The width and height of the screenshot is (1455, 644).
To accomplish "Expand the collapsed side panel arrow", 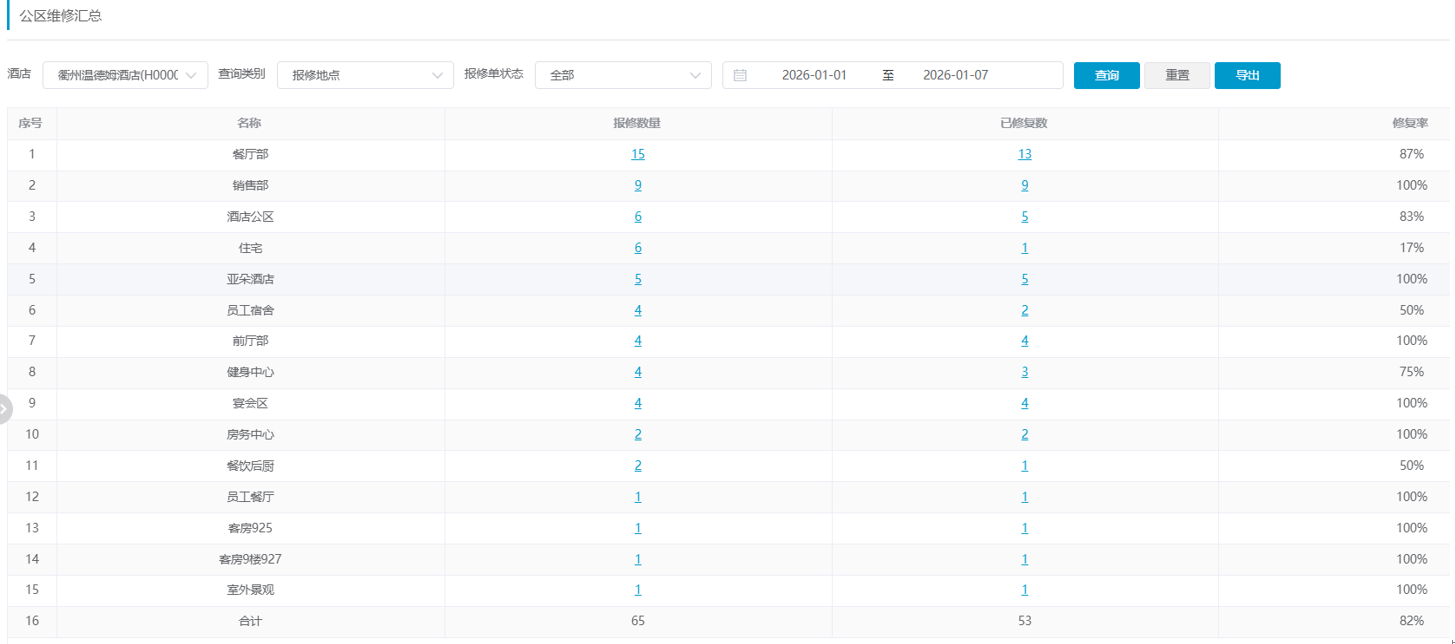I will tap(4, 409).
